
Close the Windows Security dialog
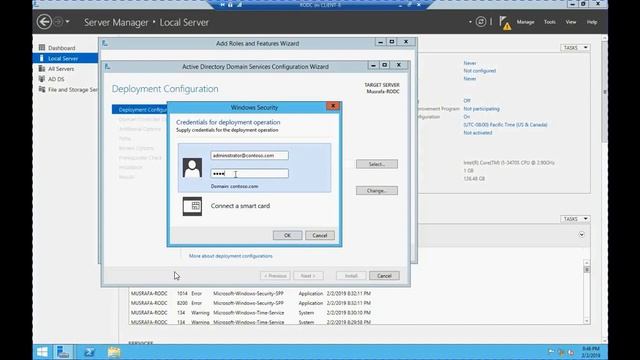(333, 106)
